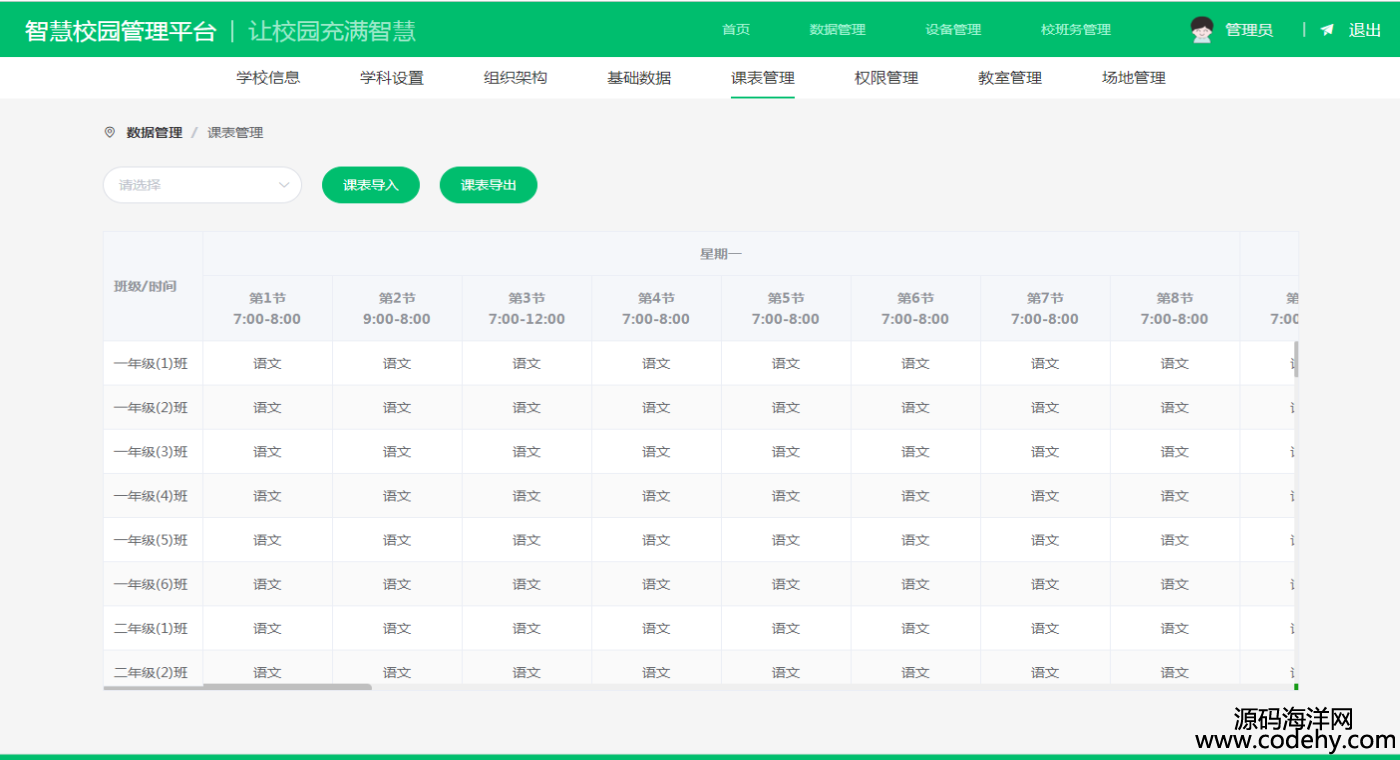
Task: Open the 基础数据 tab
Action: (639, 78)
